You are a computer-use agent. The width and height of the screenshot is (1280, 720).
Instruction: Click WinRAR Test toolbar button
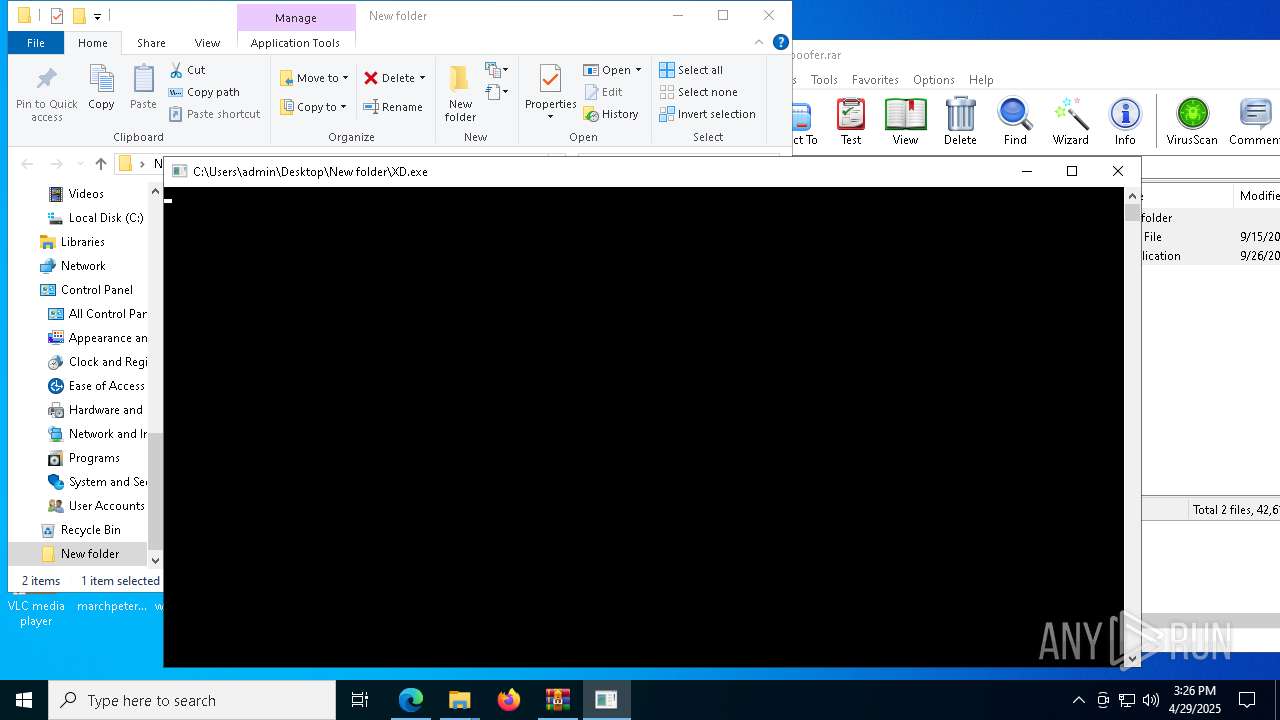[851, 122]
